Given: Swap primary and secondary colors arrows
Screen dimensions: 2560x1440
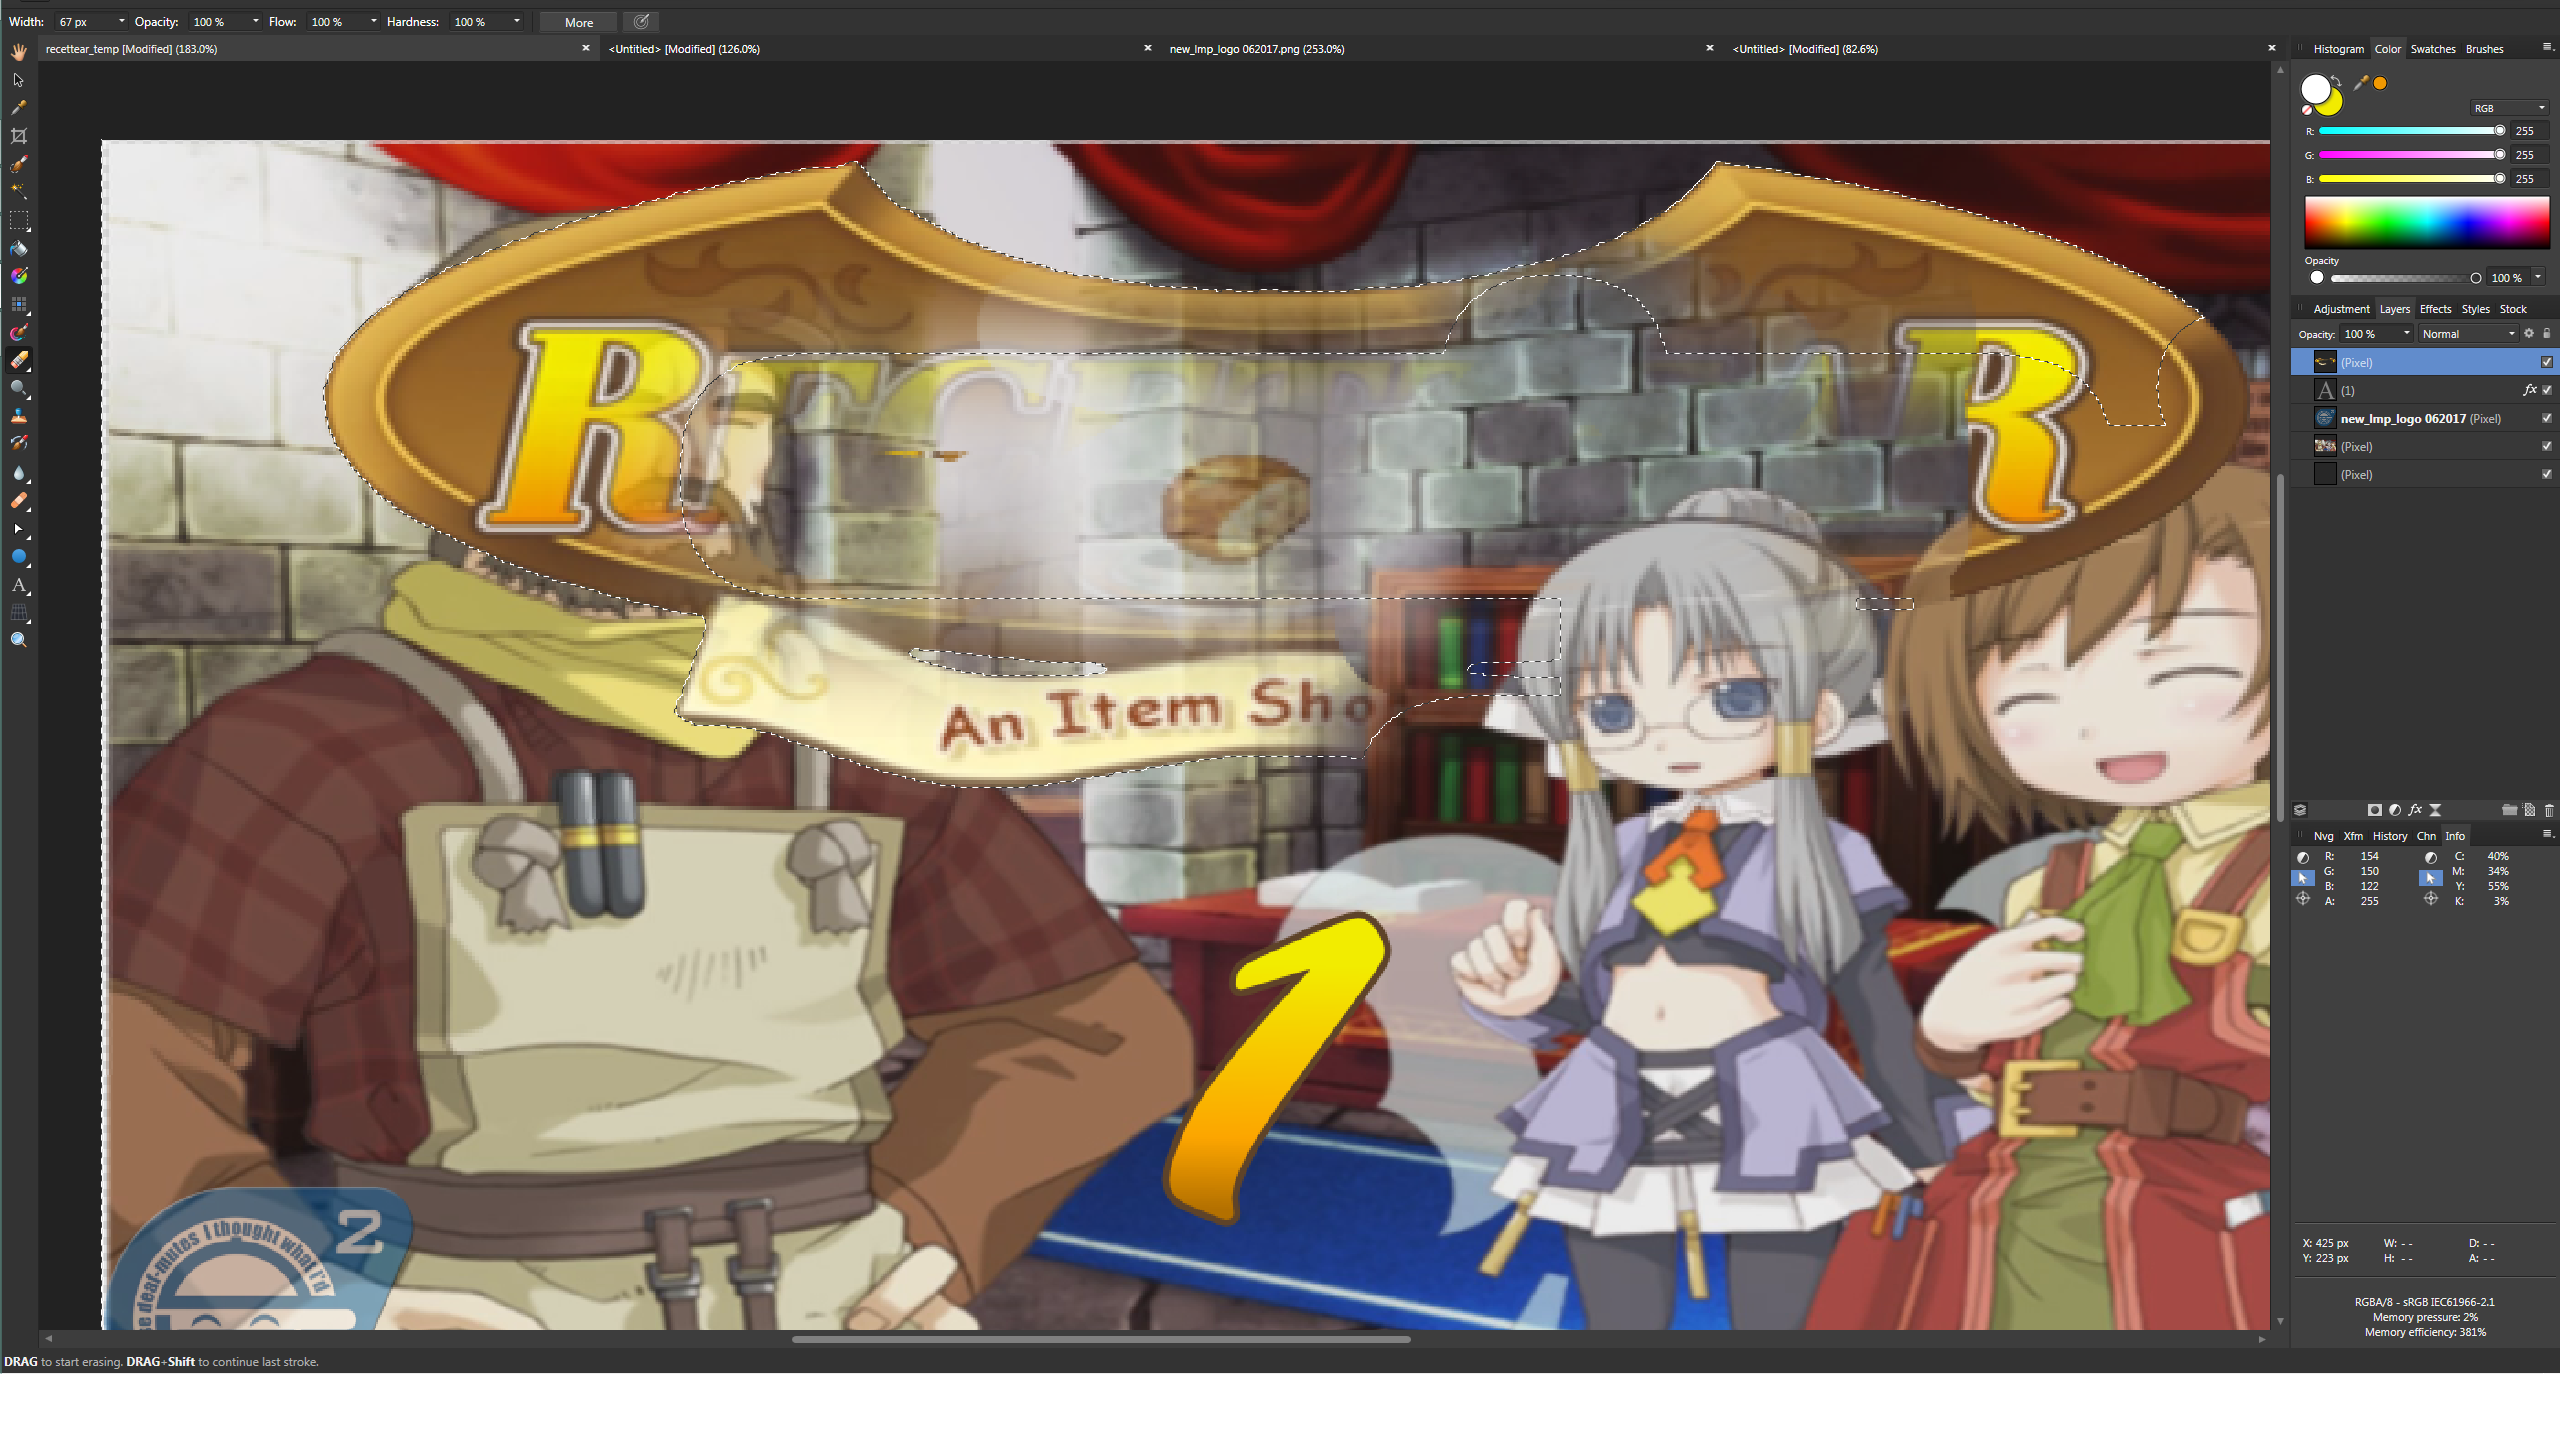Looking at the screenshot, I should point(2336,81).
